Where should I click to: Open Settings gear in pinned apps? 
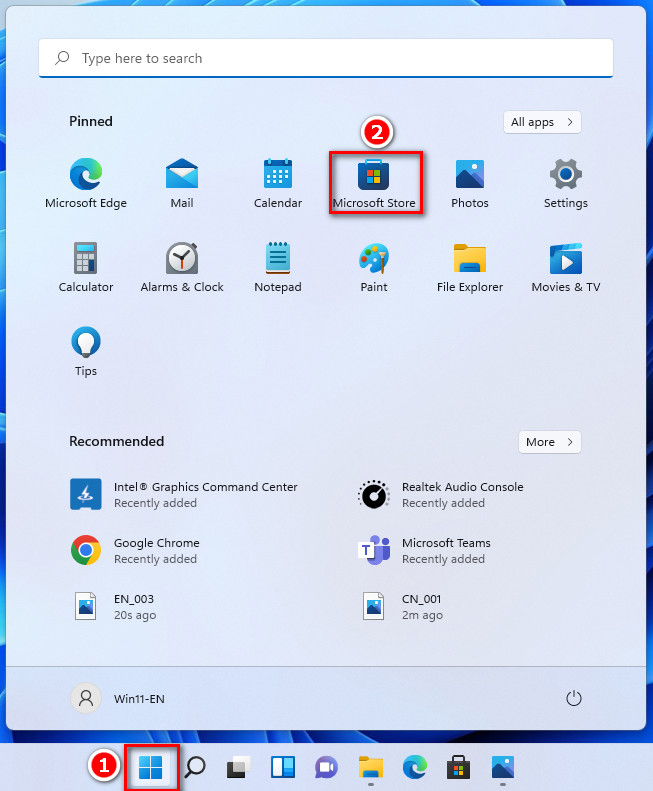pos(566,183)
